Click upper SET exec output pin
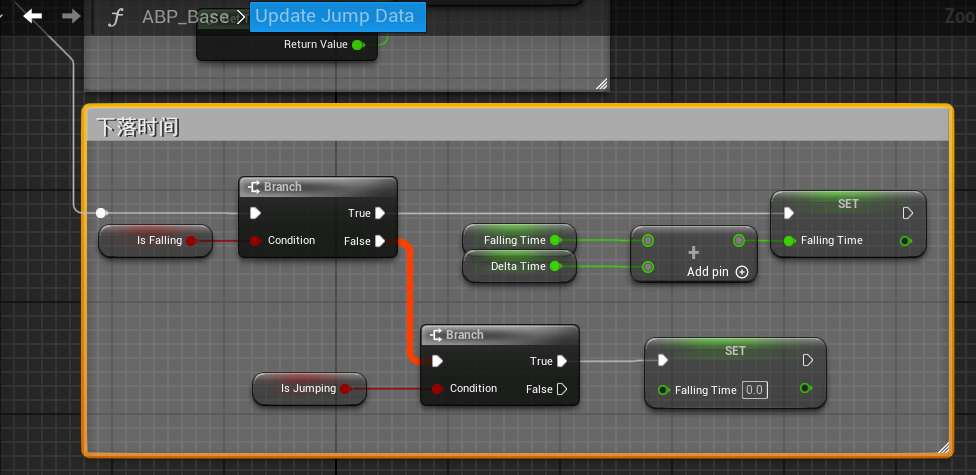 click(908, 214)
